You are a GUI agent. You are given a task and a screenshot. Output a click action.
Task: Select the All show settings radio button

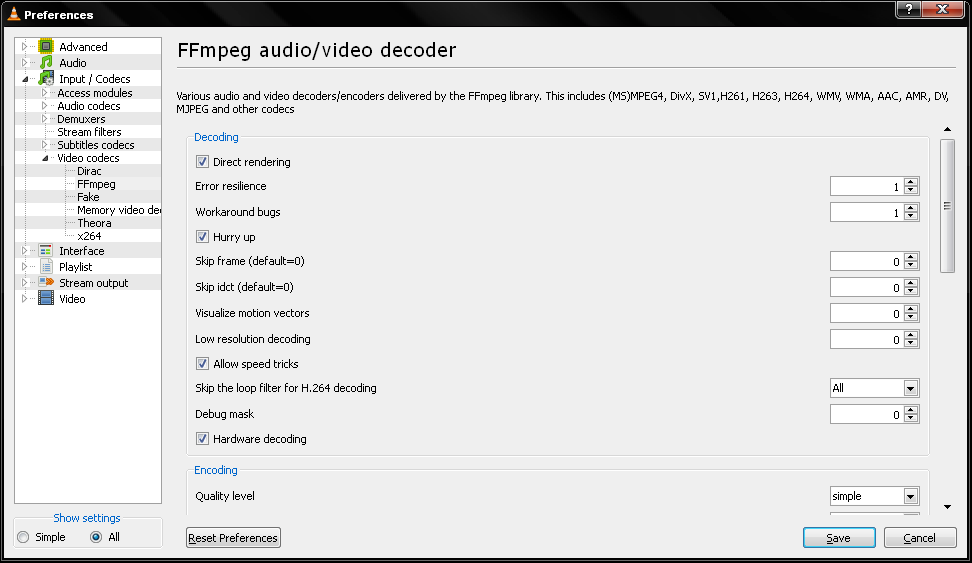(96, 537)
